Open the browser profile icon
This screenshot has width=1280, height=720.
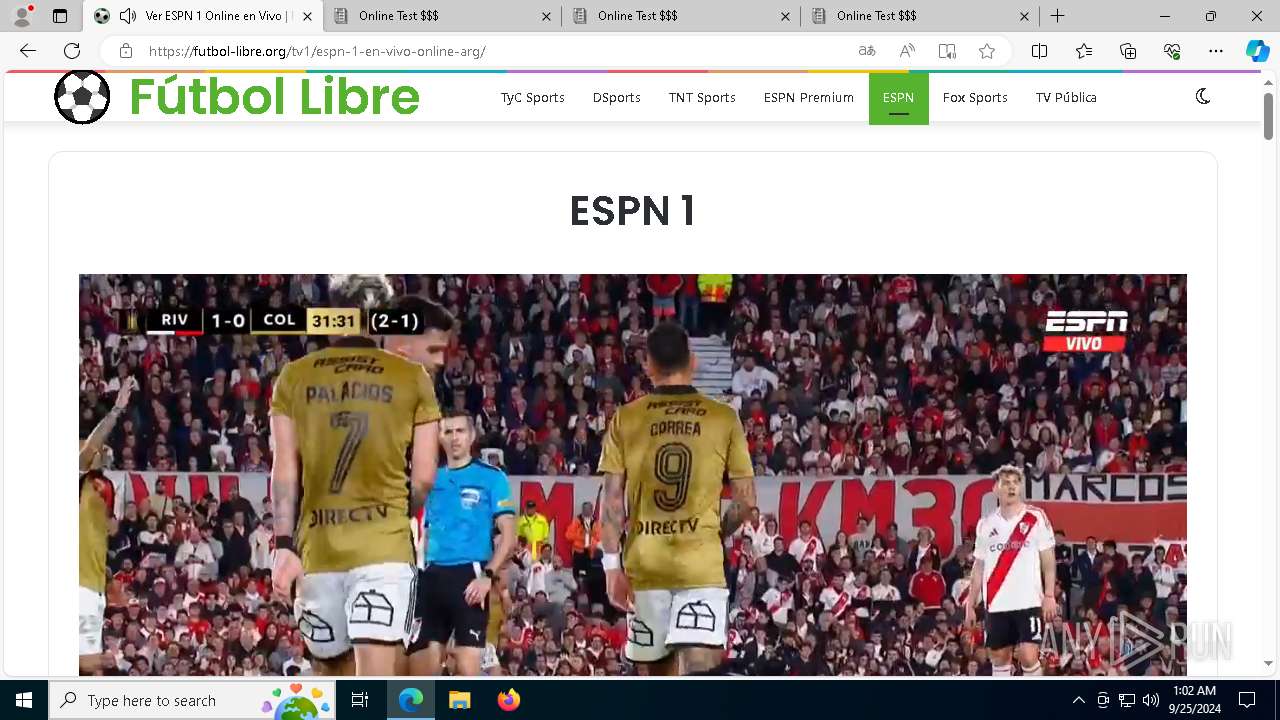pyautogui.click(x=23, y=16)
